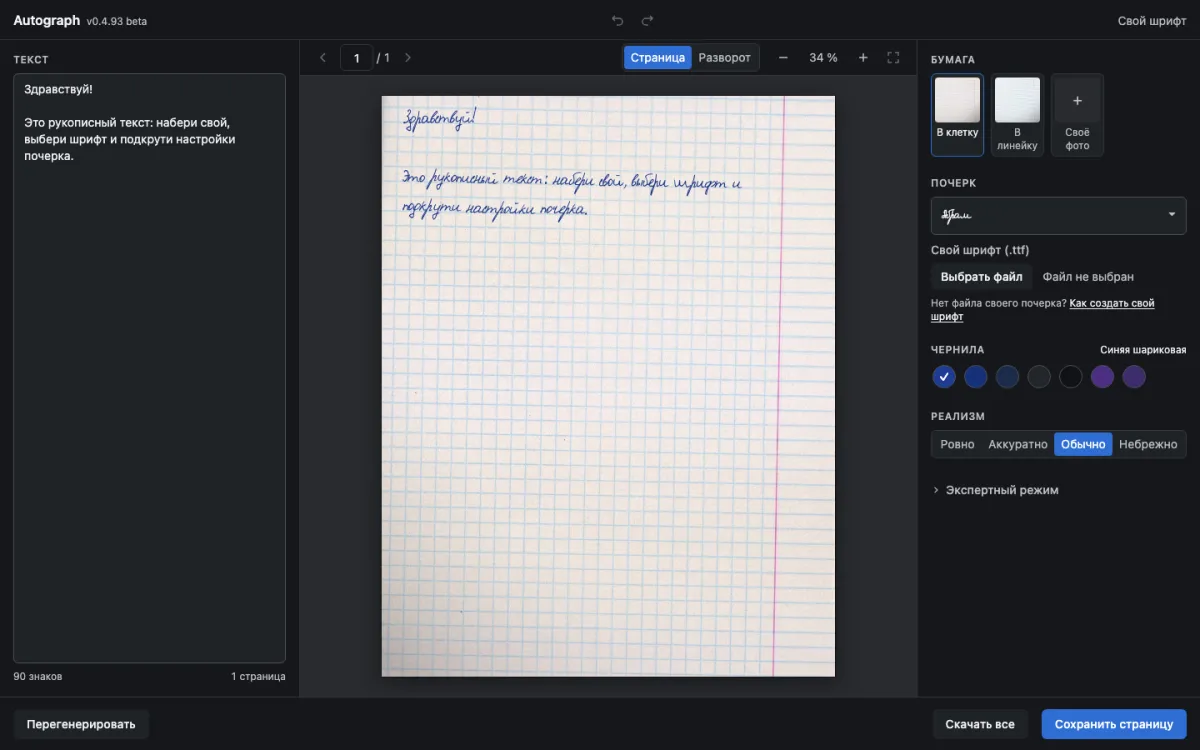This screenshot has height=750, width=1200.
Task: Go to next page chevron
Action: coord(407,58)
